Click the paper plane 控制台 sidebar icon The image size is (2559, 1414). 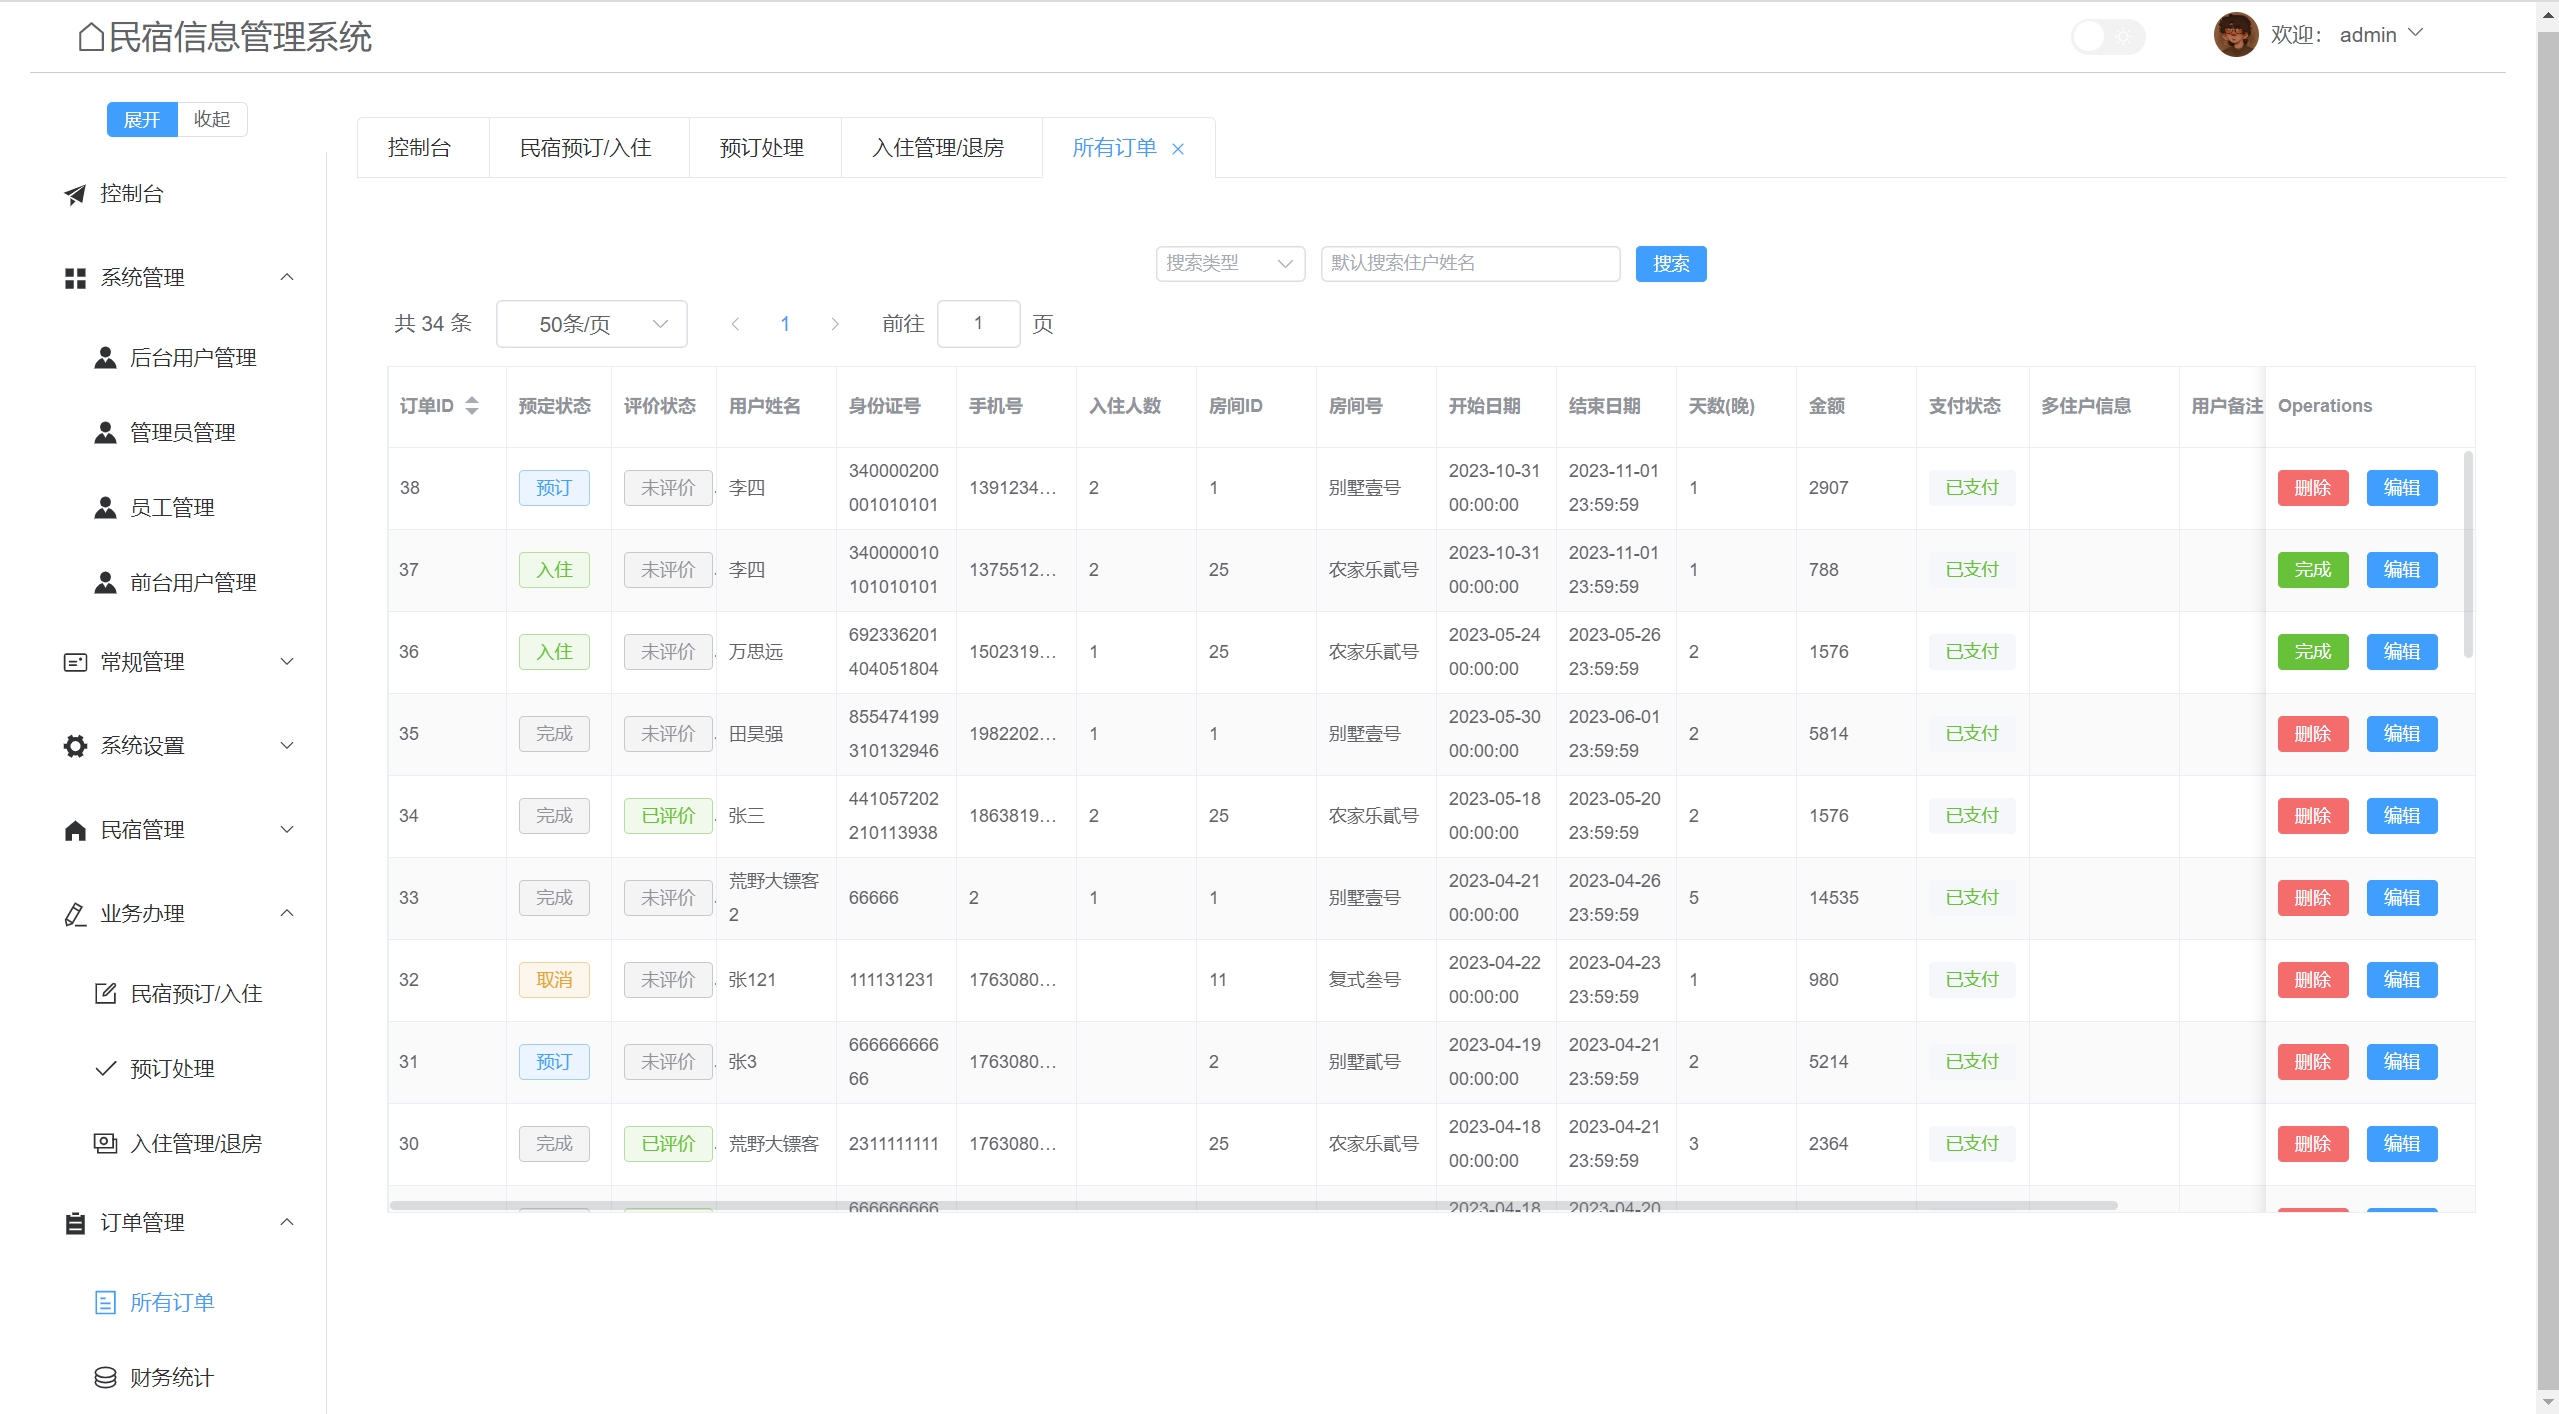[x=75, y=194]
